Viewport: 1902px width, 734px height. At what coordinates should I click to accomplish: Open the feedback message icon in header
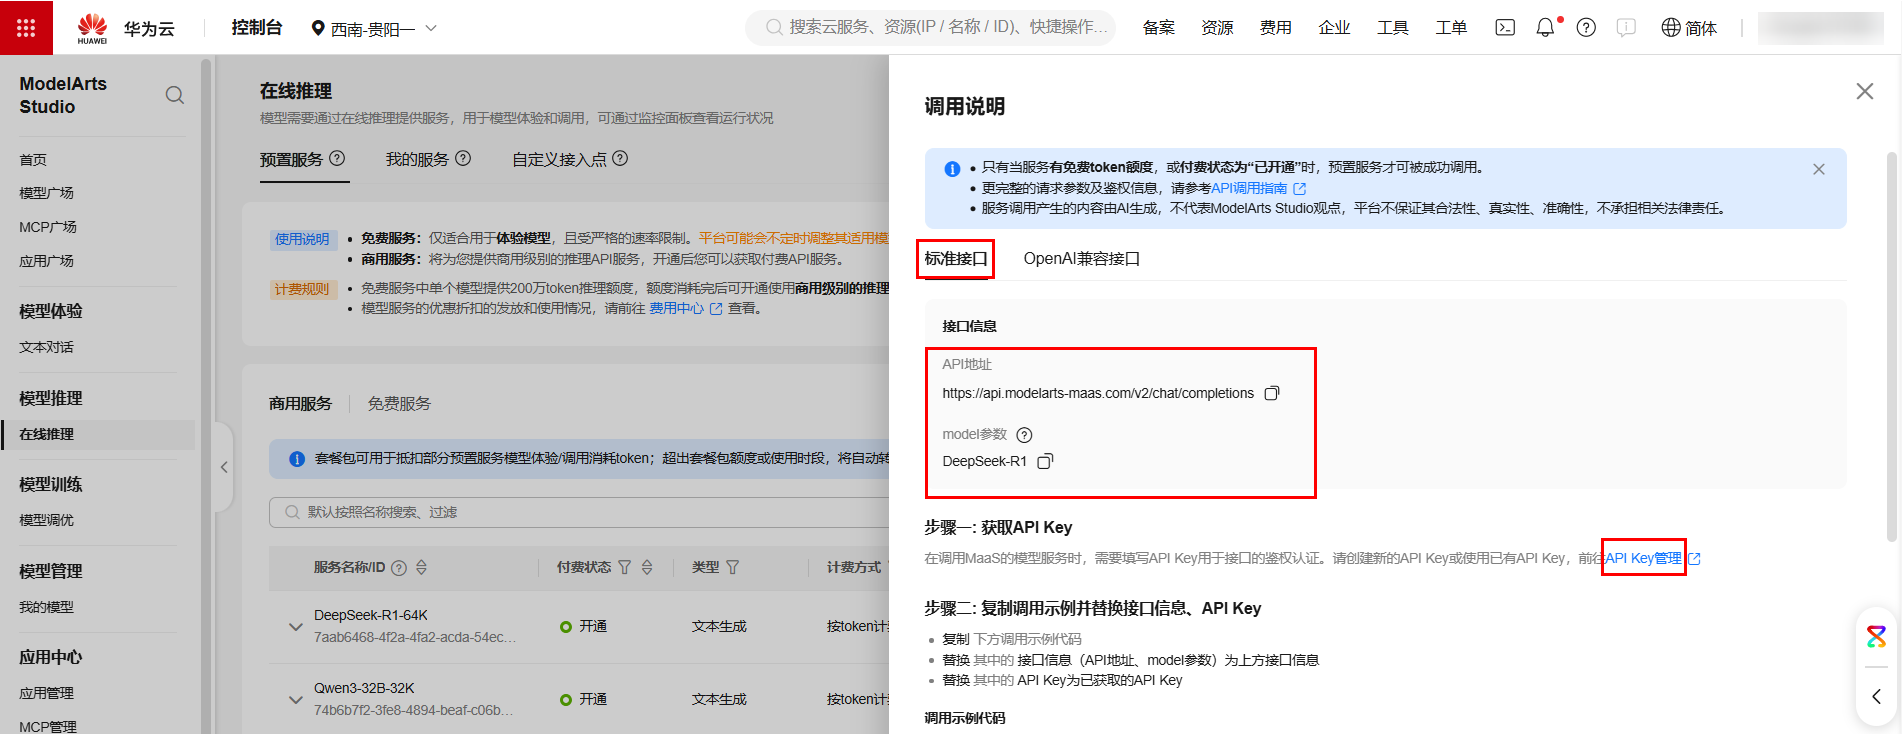pos(1626,28)
